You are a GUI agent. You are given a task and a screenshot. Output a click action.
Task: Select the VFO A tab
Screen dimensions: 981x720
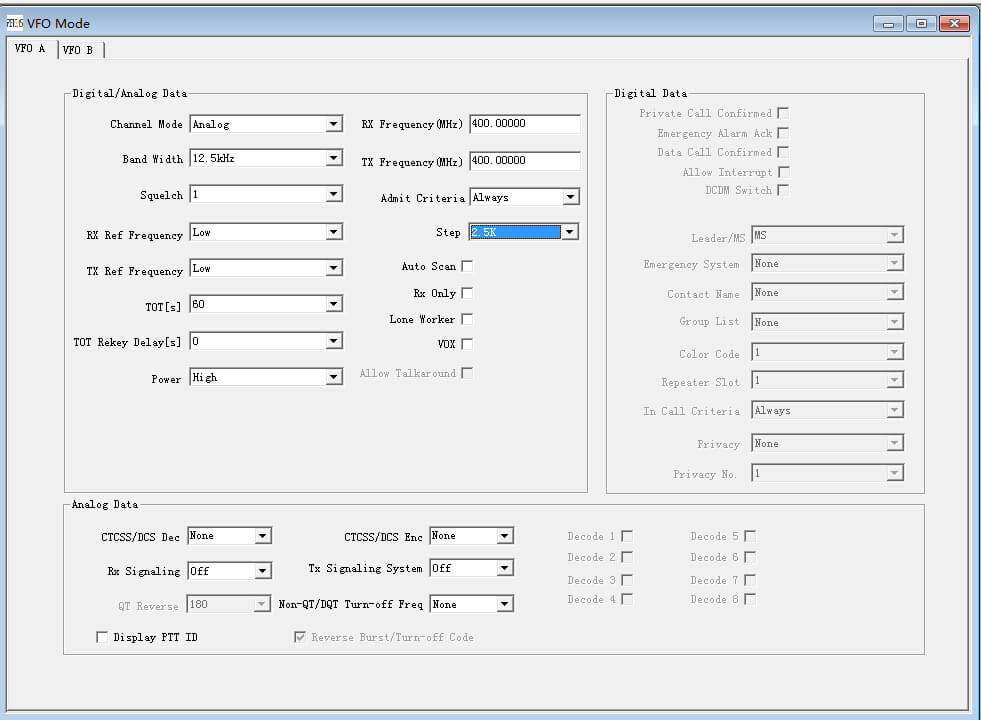[x=30, y=49]
